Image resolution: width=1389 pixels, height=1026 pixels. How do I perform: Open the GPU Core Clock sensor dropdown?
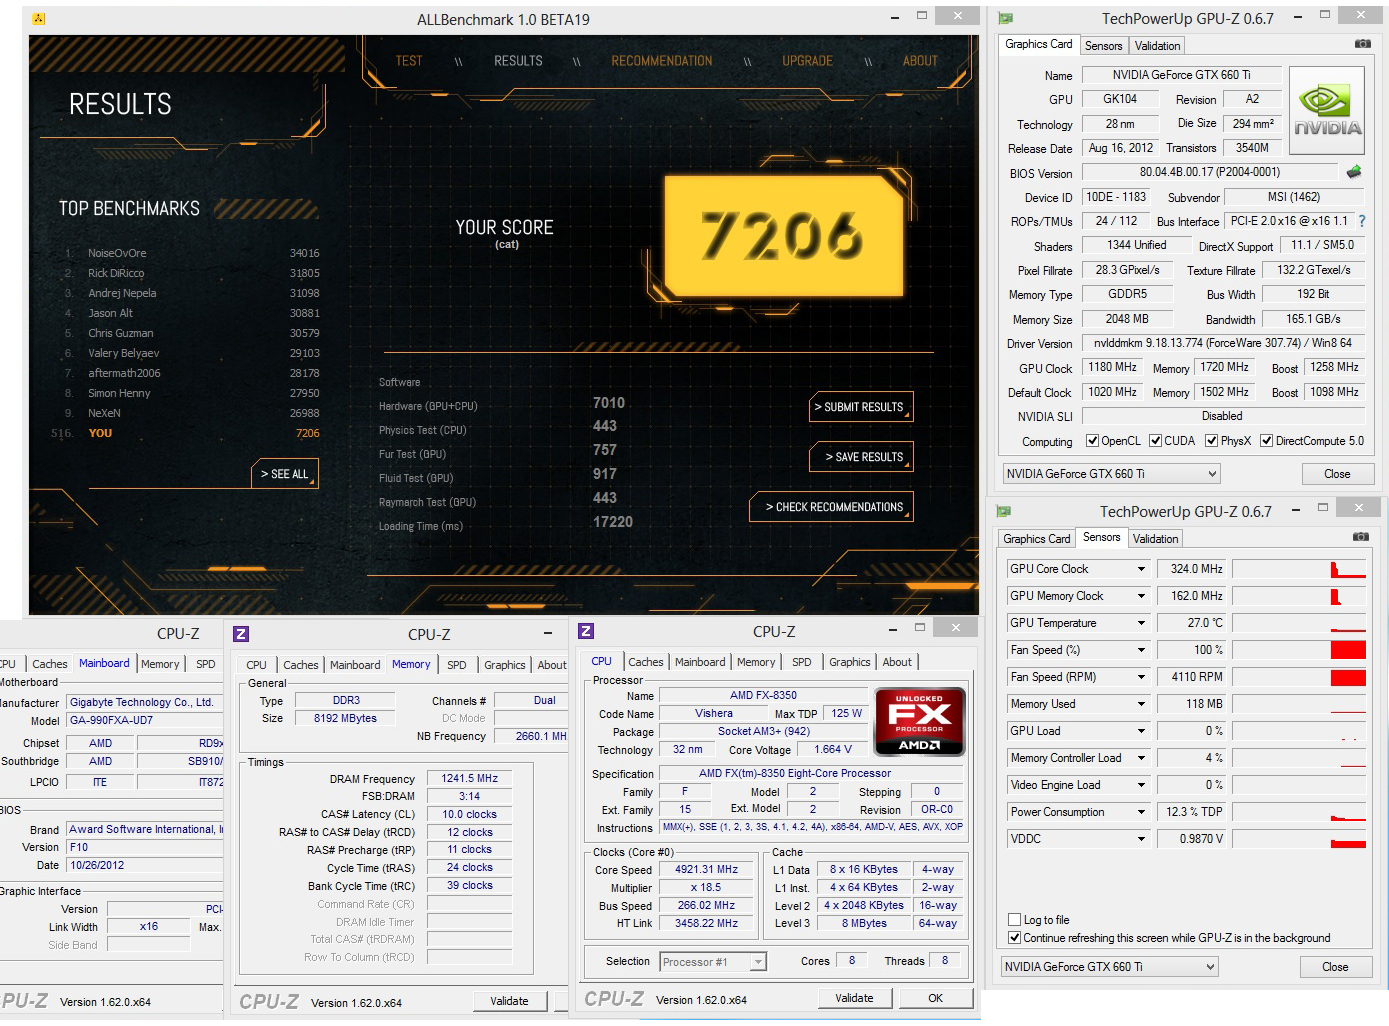[1141, 569]
